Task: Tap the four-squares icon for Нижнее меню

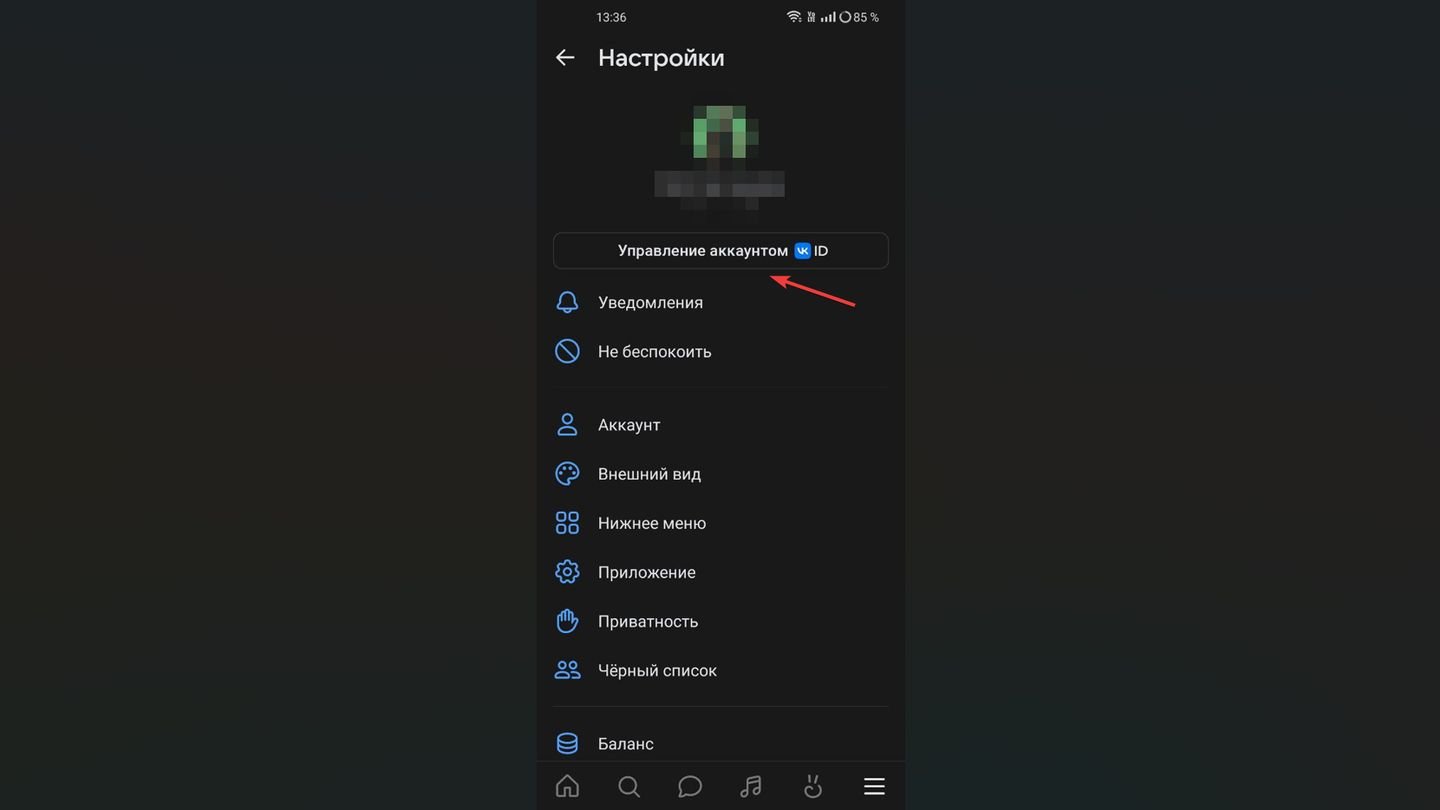Action: [x=567, y=522]
